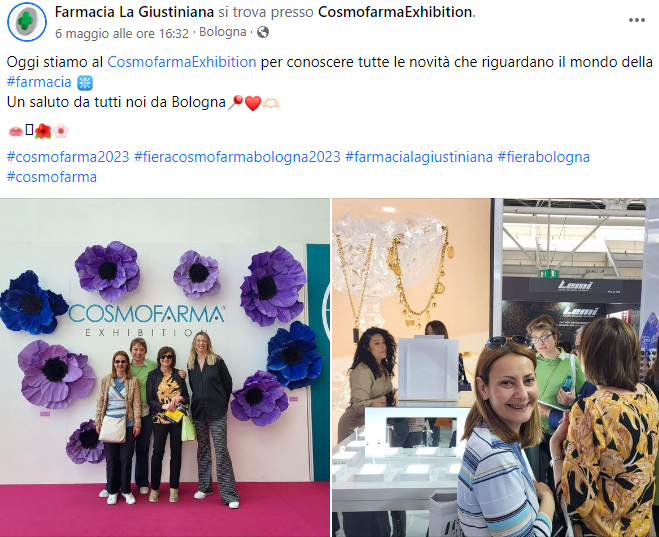
Task: Open the Bologna location link
Action: click(x=222, y=32)
